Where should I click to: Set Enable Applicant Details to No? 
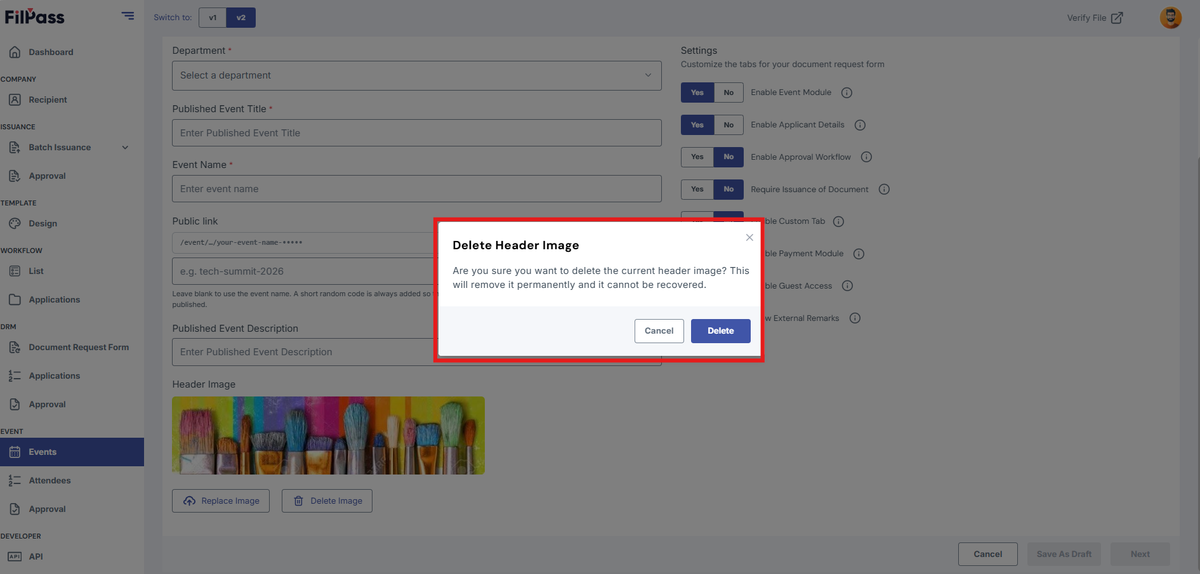[x=728, y=125]
